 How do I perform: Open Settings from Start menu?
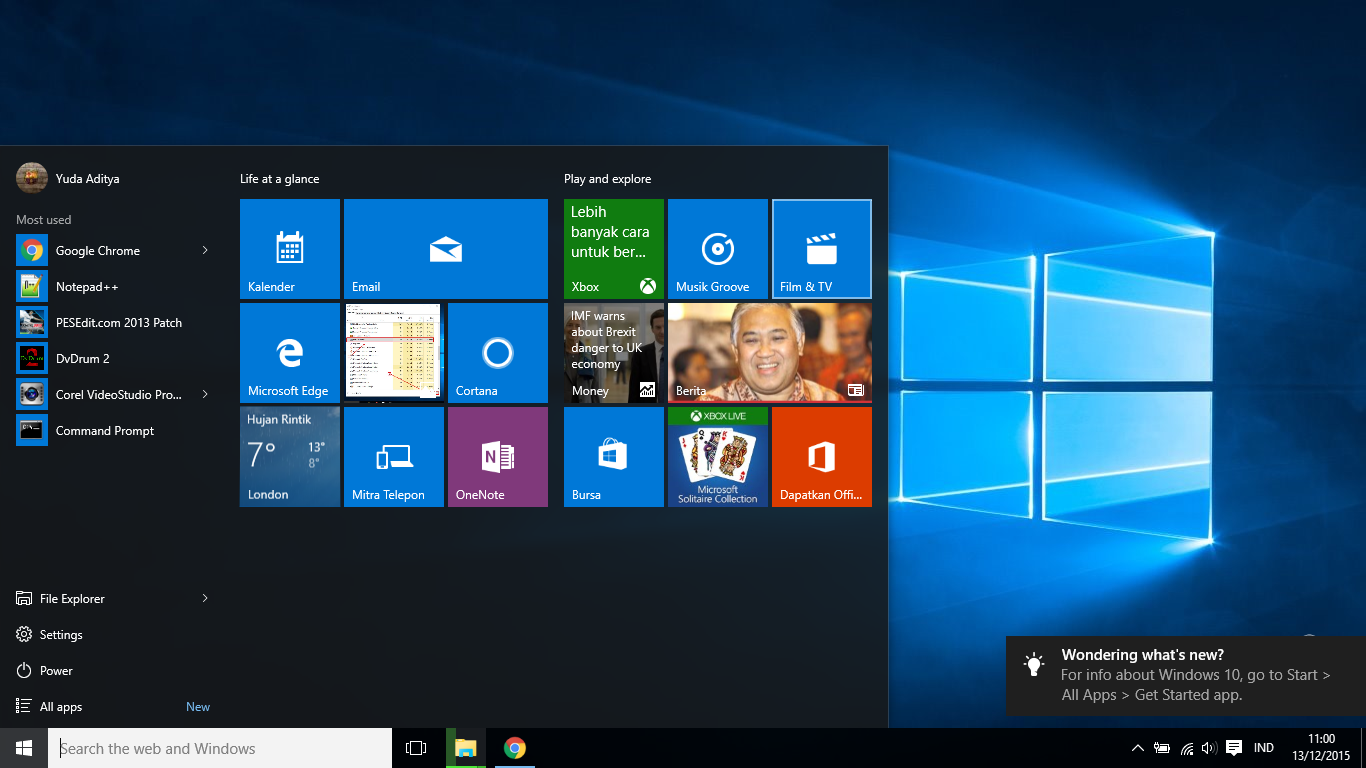coord(60,635)
